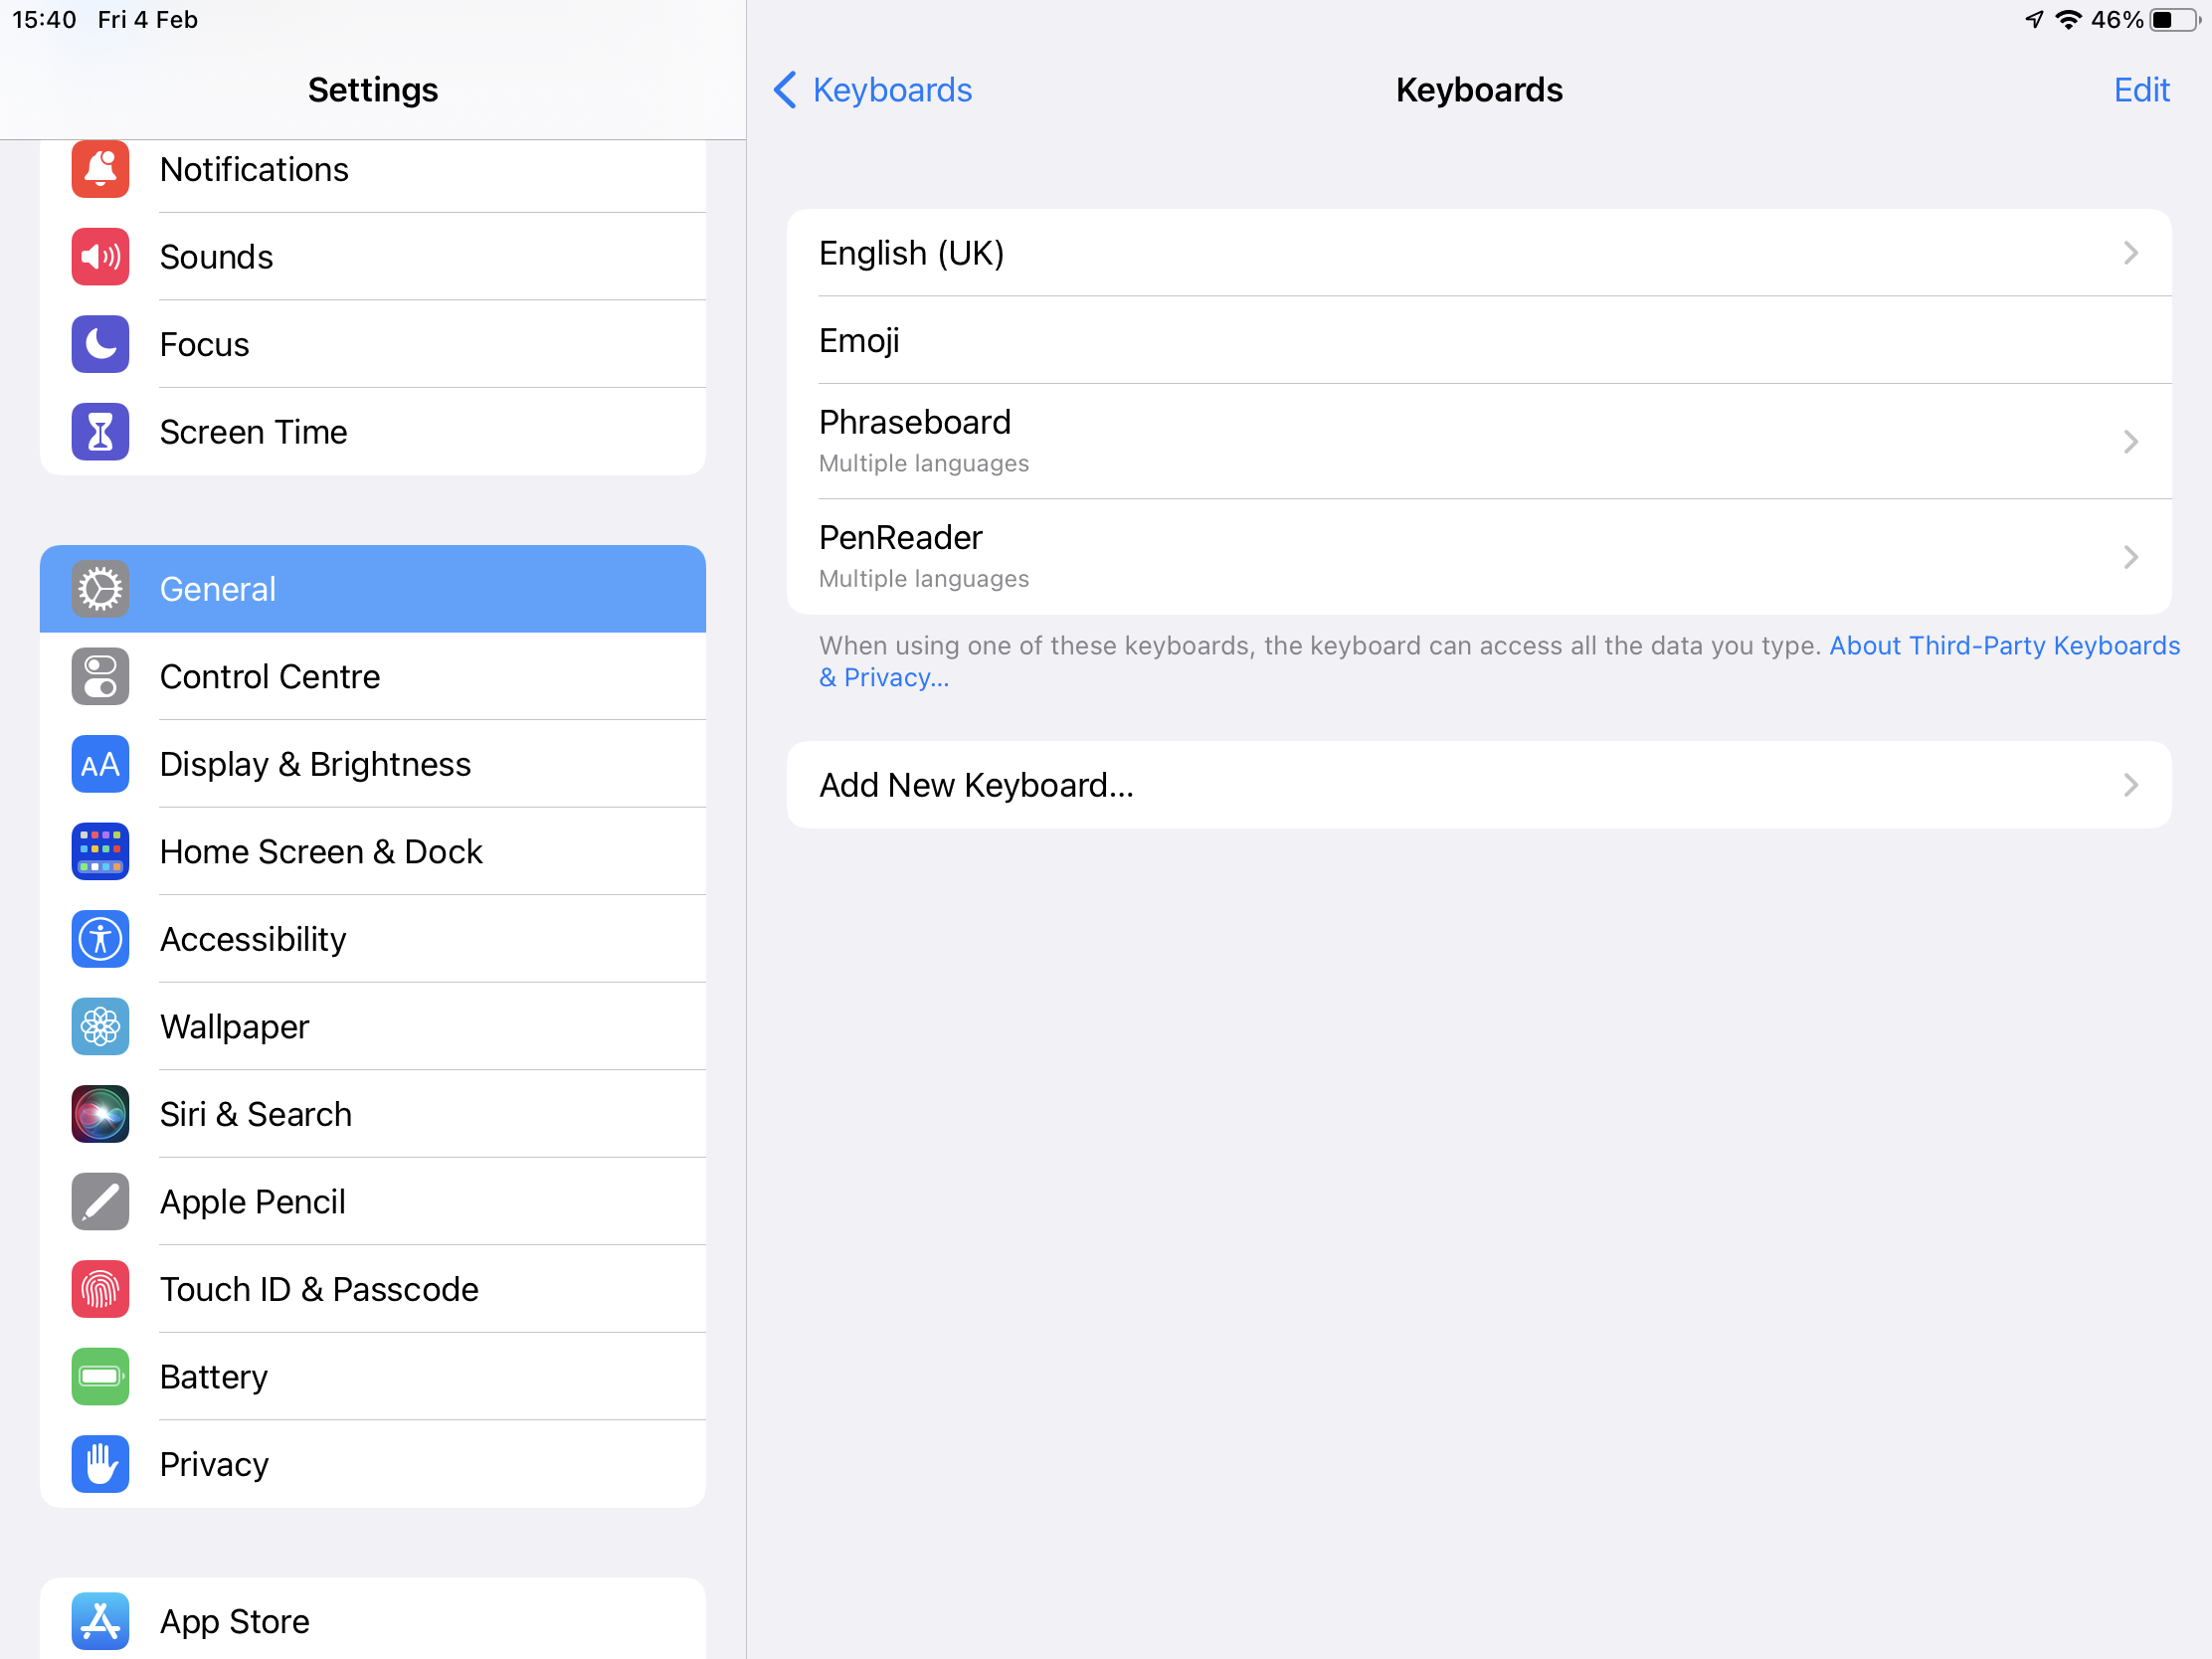Tap the Wi-Fi status icon
2212x1659 pixels.
pyautogui.click(x=2068, y=20)
